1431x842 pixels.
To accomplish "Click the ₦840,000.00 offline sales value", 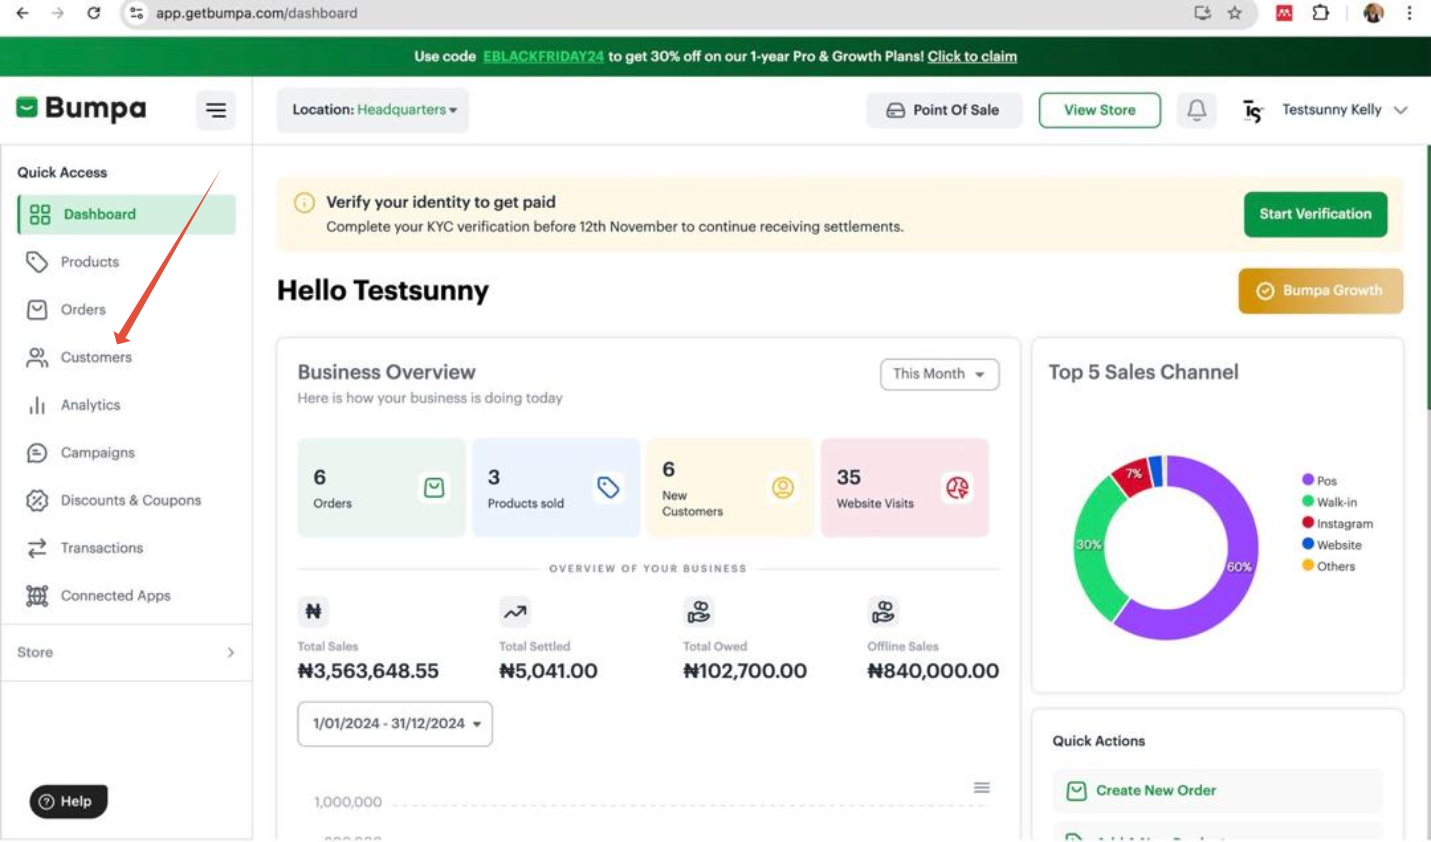I will (933, 671).
